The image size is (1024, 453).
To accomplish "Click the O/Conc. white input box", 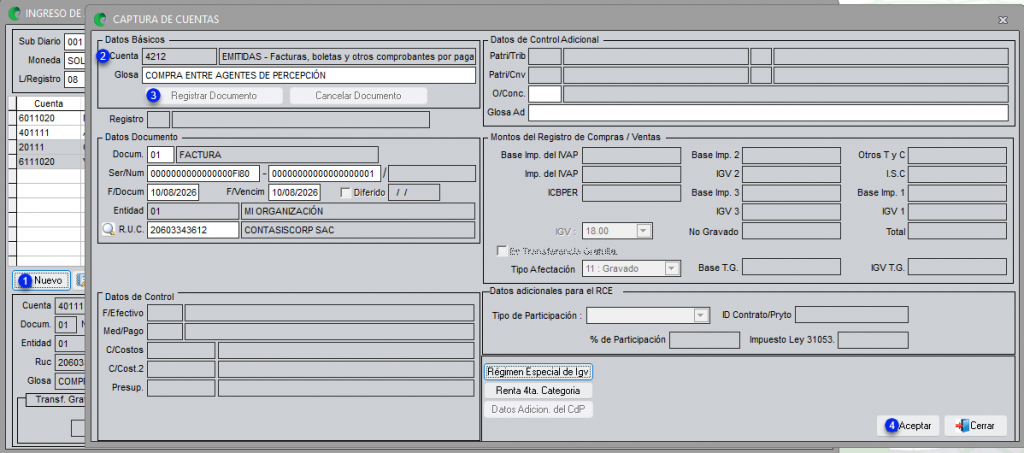I will click(545, 94).
